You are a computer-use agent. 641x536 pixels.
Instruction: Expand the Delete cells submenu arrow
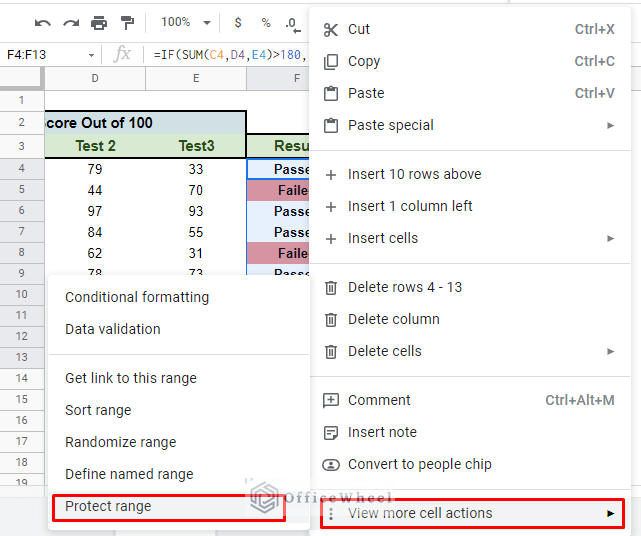tap(610, 352)
